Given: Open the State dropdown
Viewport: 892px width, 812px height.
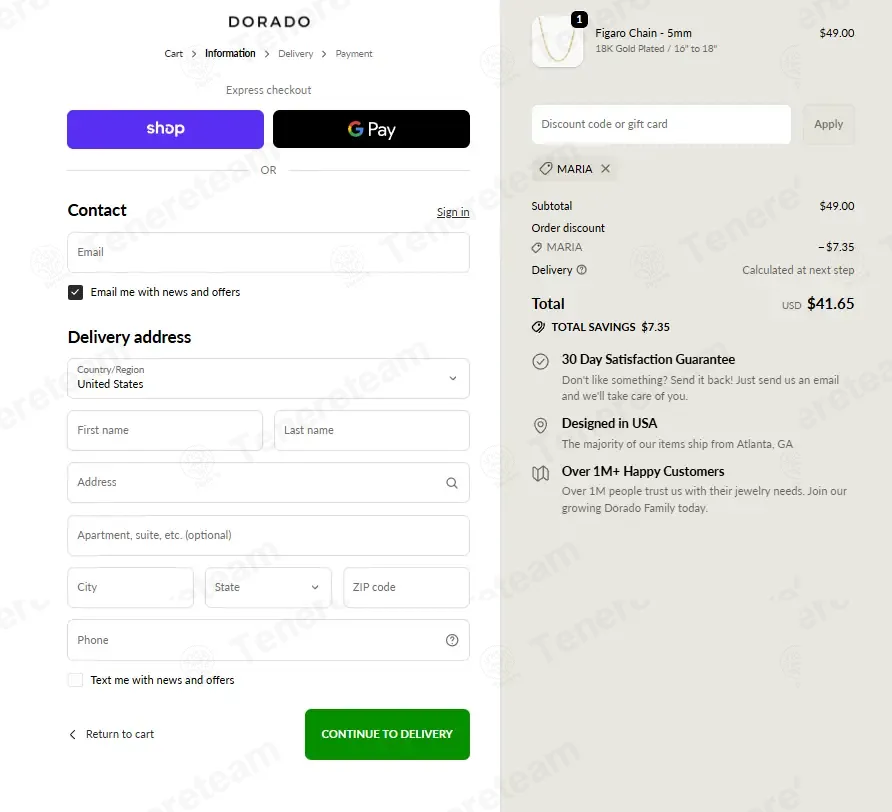Looking at the screenshot, I should coord(268,587).
